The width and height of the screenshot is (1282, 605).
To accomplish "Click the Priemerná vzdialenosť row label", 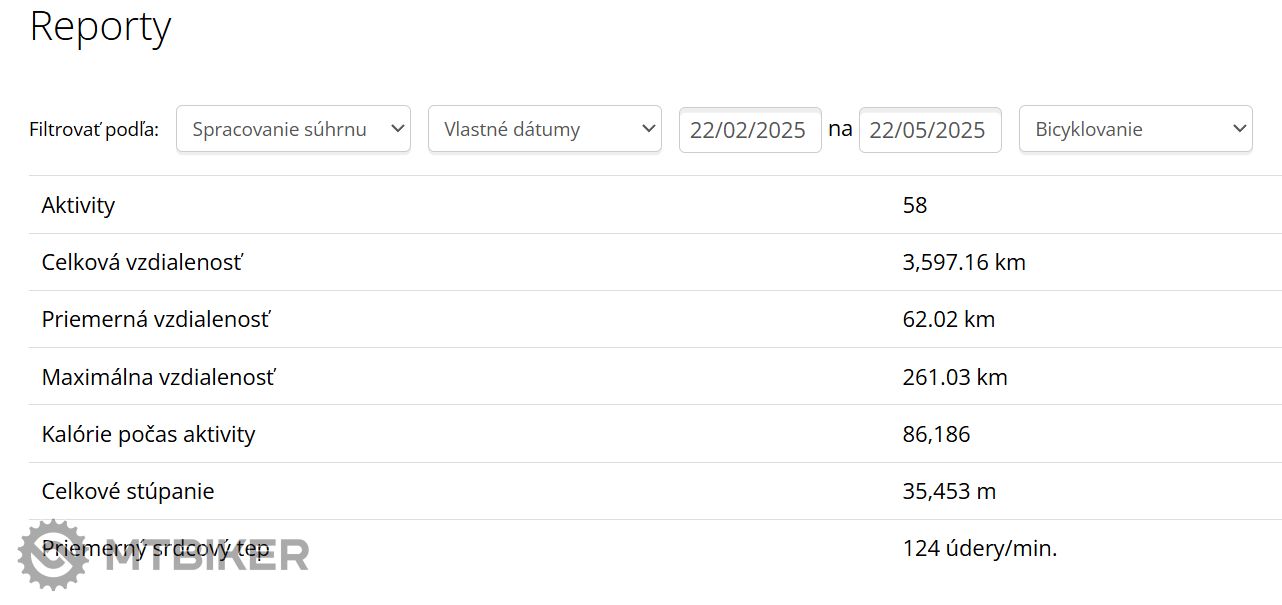I will [x=155, y=320].
